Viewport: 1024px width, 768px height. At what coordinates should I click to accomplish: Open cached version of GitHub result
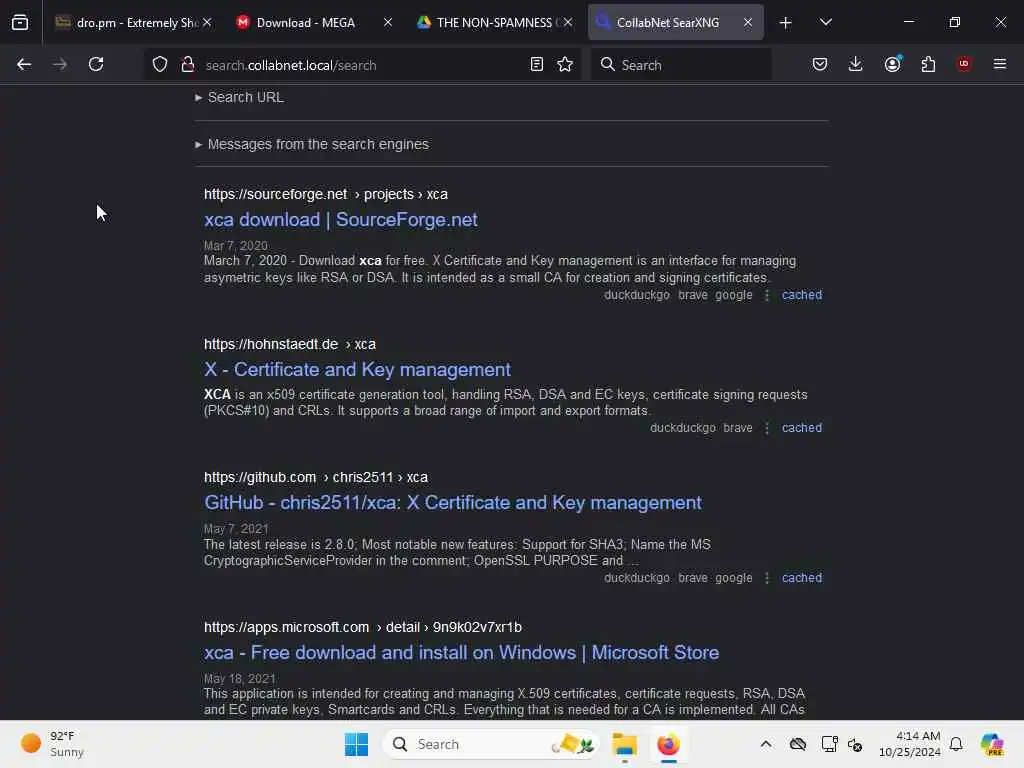802,578
